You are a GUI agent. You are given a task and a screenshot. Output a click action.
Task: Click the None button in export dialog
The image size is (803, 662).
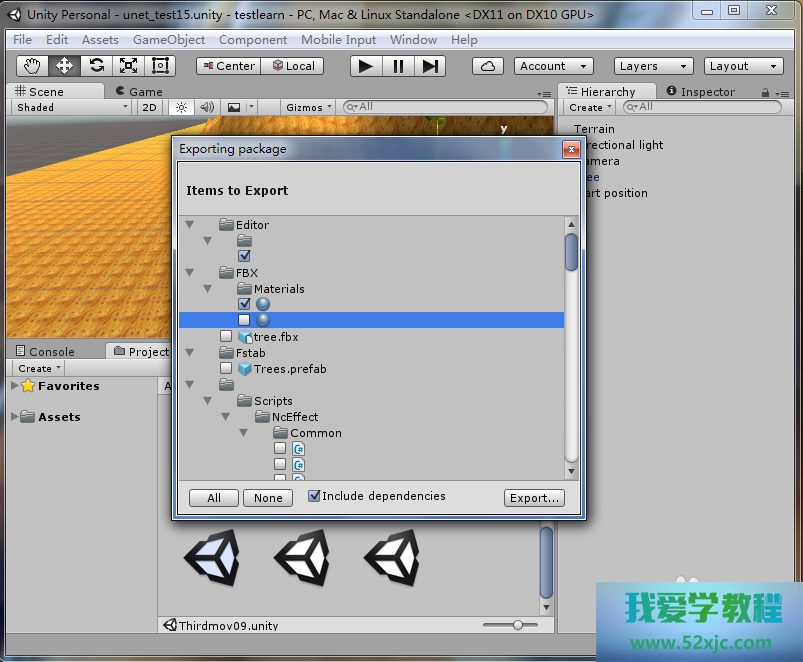pos(268,498)
